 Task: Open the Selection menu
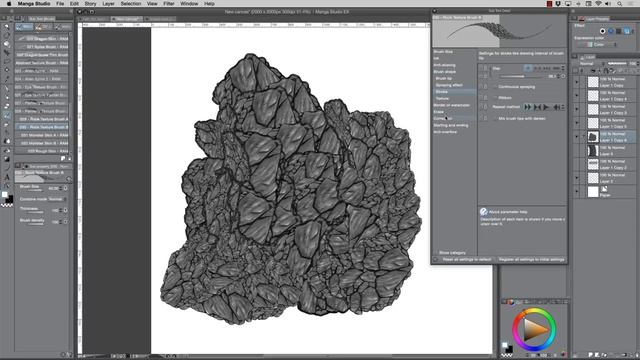point(131,4)
